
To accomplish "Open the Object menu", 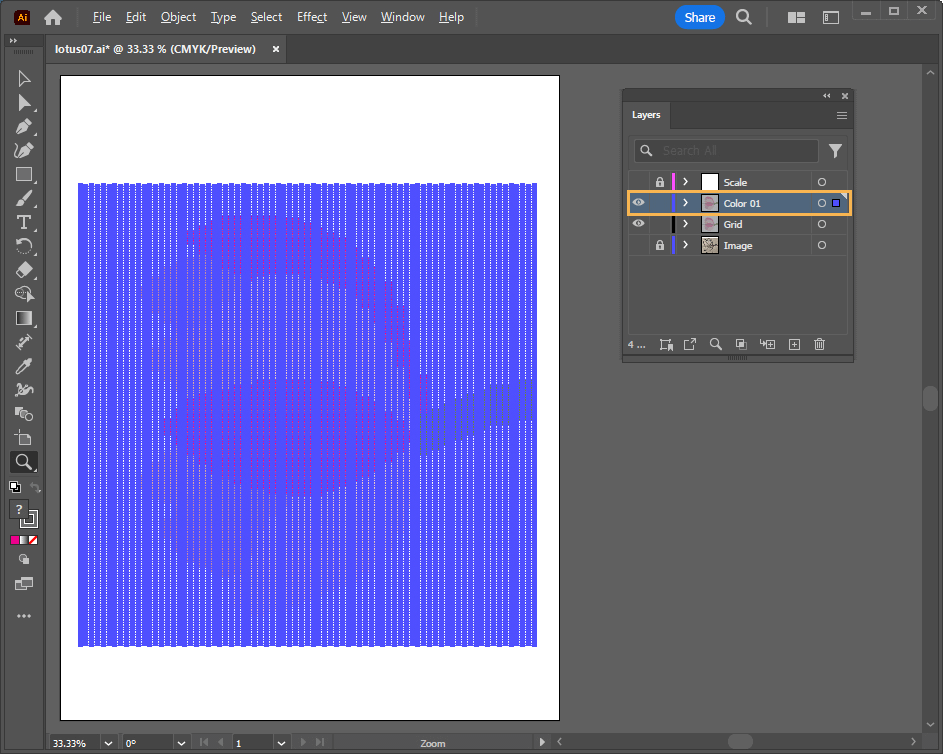I will tap(178, 17).
